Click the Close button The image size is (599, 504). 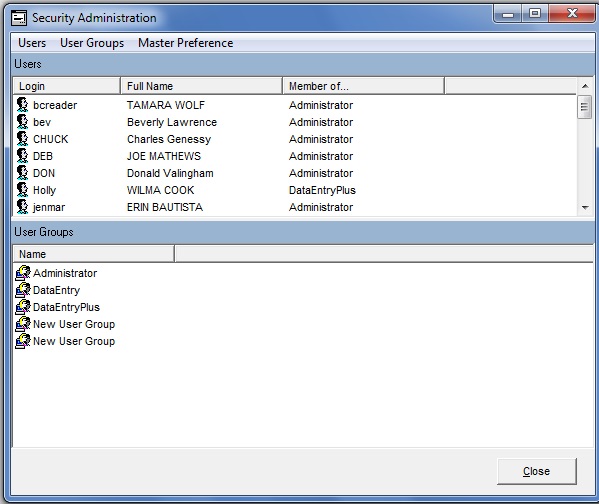click(537, 471)
